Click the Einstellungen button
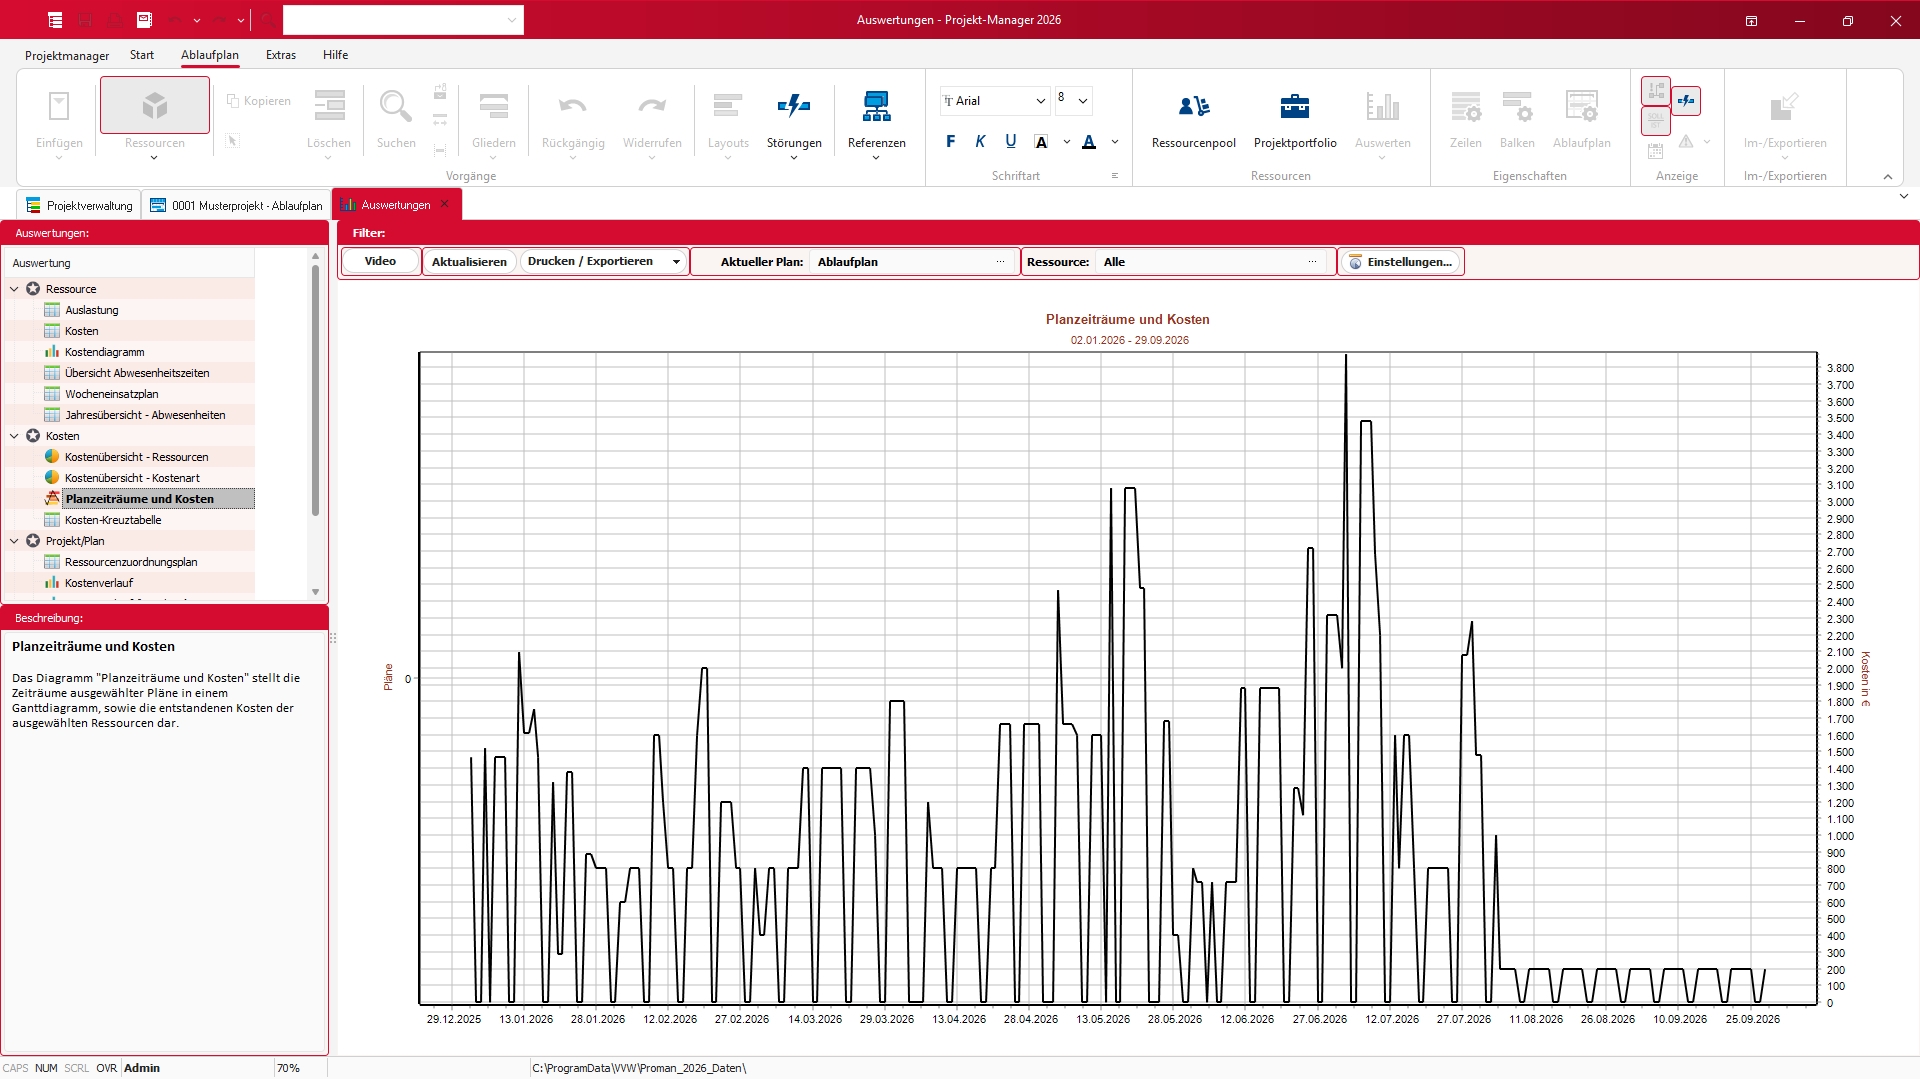The width and height of the screenshot is (1920, 1080). click(1400, 262)
